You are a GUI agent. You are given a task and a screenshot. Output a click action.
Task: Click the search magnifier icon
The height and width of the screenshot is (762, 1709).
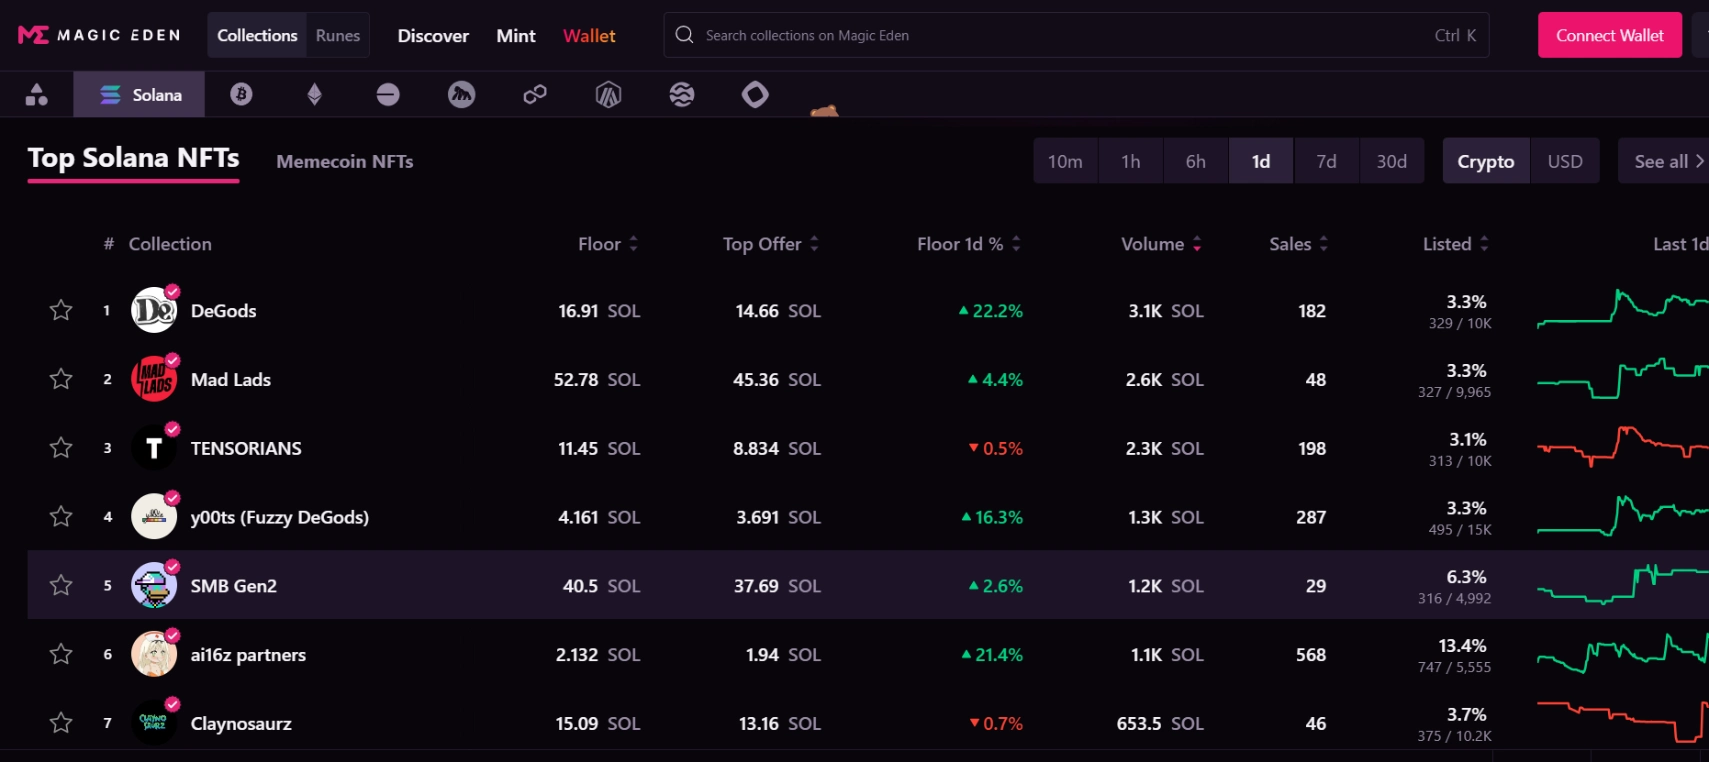coord(684,35)
